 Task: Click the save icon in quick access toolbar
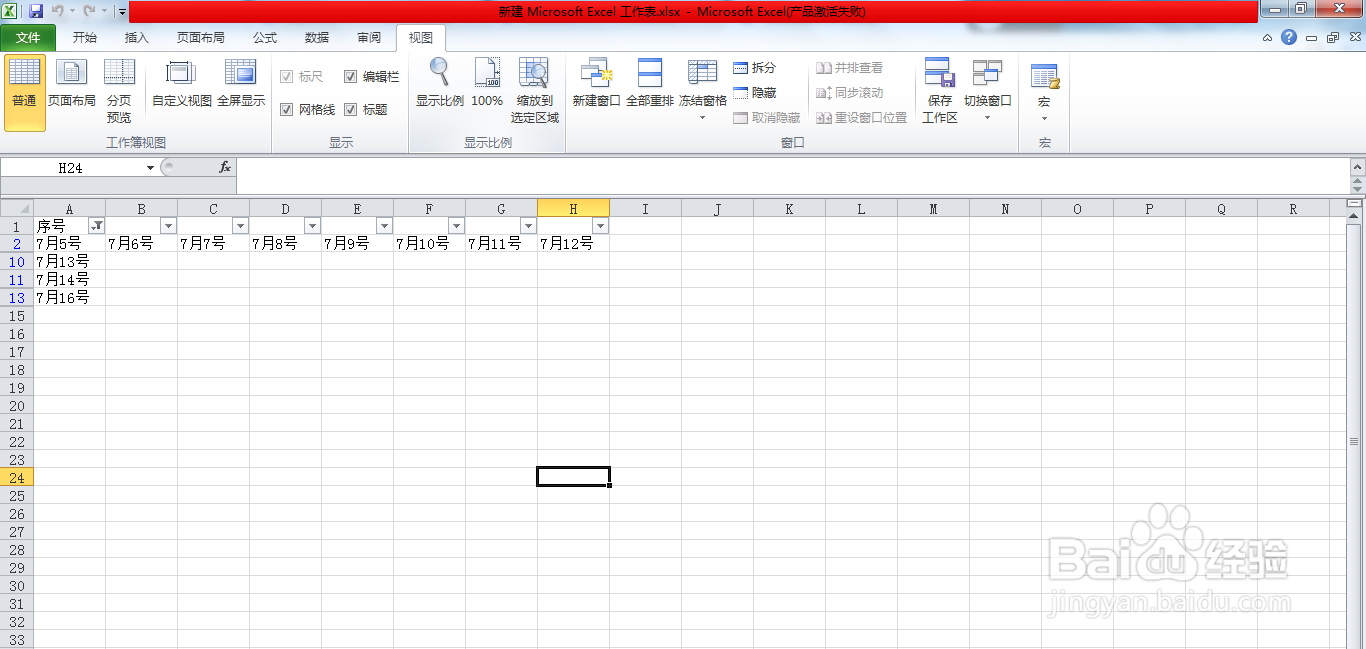click(x=36, y=11)
